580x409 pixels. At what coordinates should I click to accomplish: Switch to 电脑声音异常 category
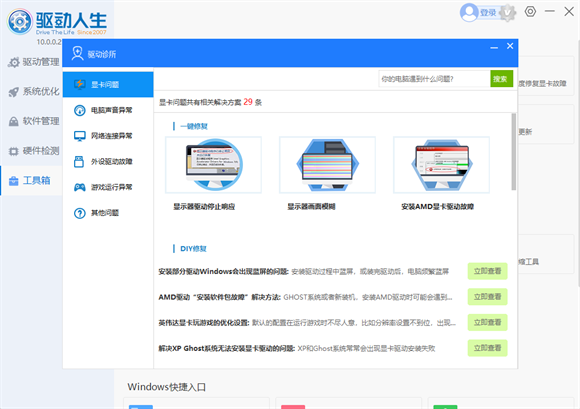(108, 110)
